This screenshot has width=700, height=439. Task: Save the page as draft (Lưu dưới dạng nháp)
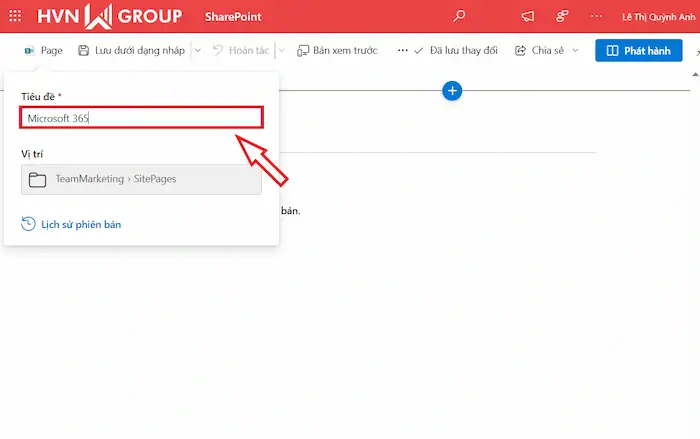132,50
